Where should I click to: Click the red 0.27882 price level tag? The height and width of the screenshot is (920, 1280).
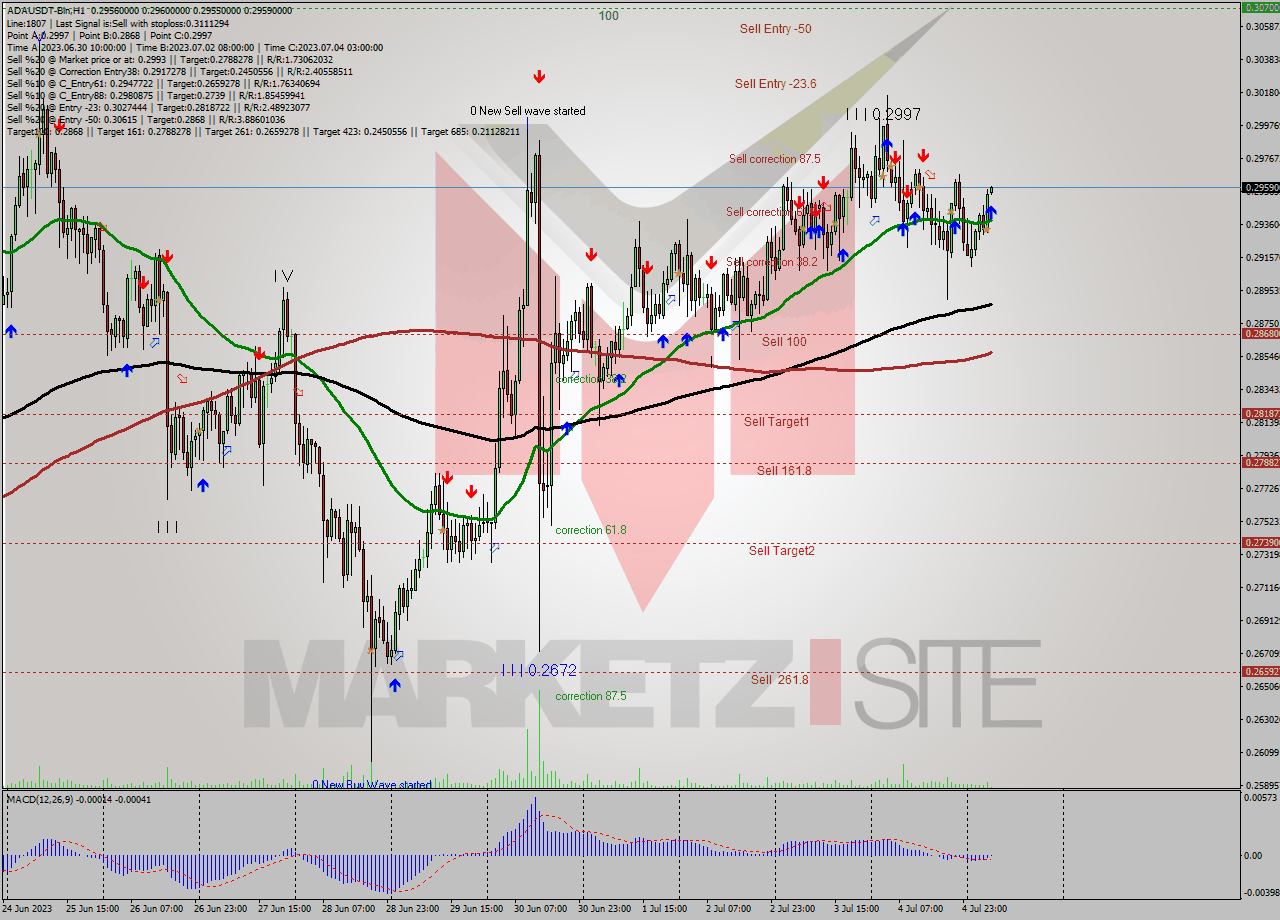[x=1260, y=462]
